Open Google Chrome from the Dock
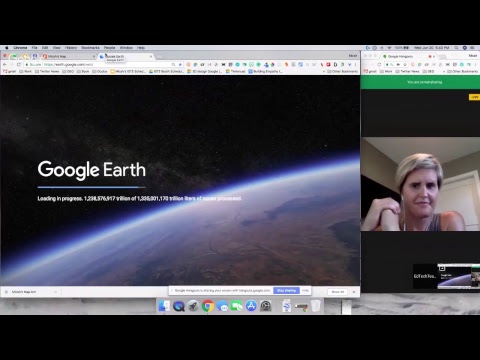This screenshot has height=360, width=480. coord(208,306)
